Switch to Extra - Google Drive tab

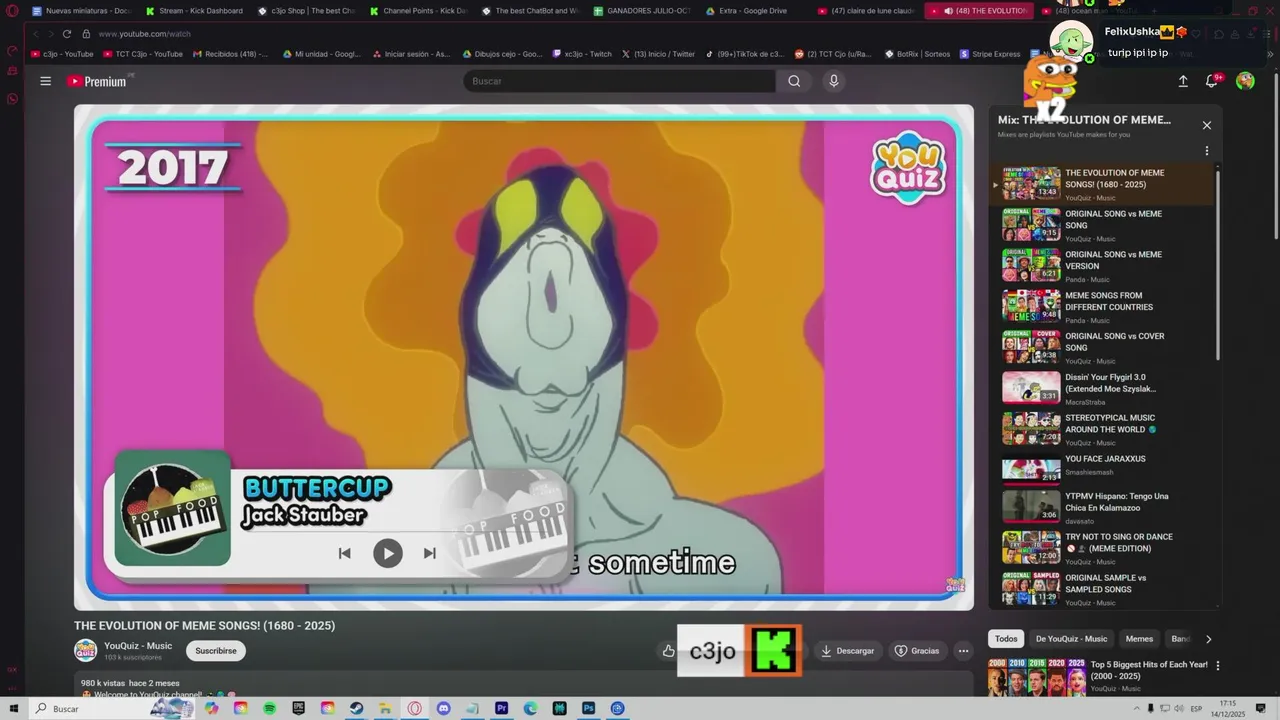(752, 11)
